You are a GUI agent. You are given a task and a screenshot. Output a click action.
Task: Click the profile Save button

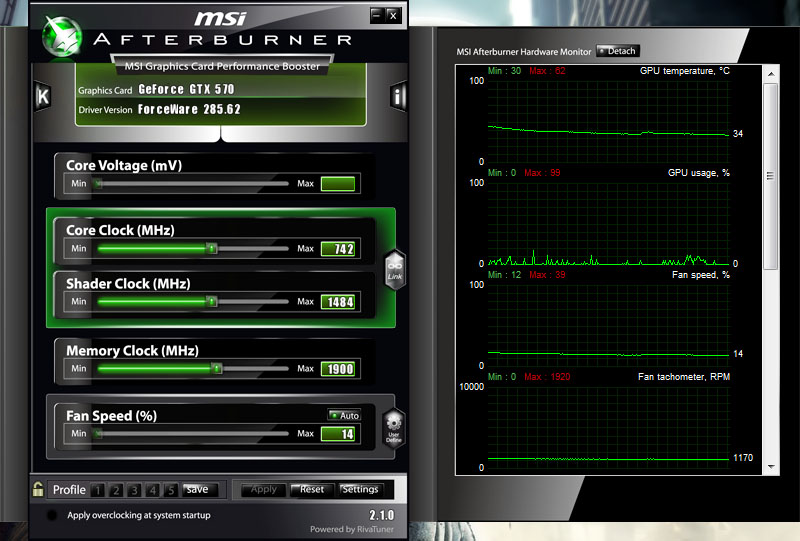[200, 489]
